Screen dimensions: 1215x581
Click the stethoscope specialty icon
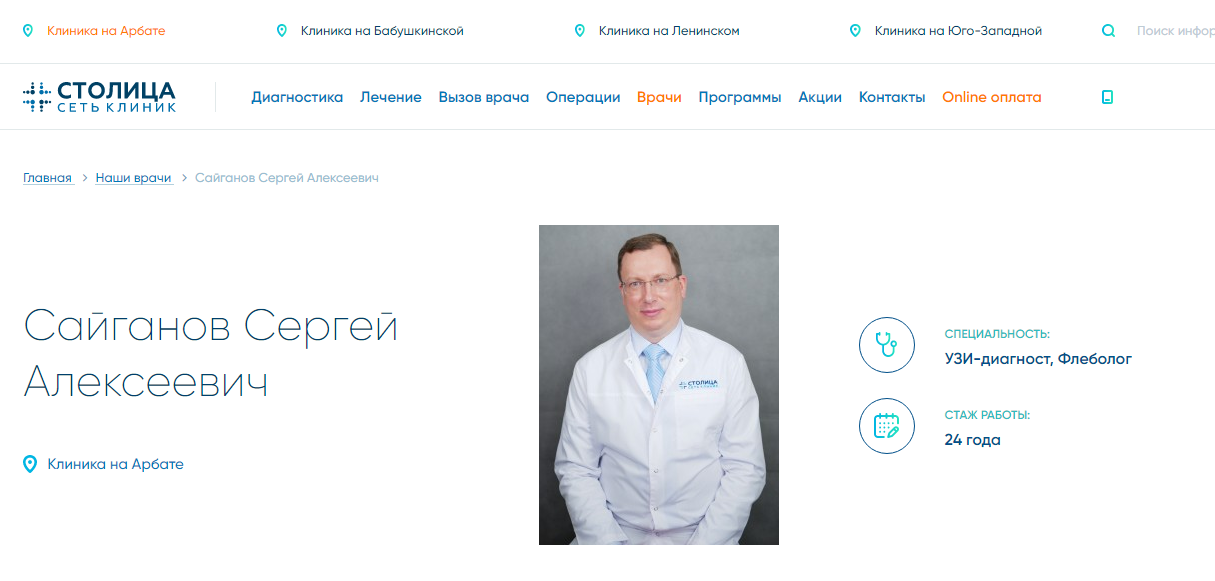point(886,345)
